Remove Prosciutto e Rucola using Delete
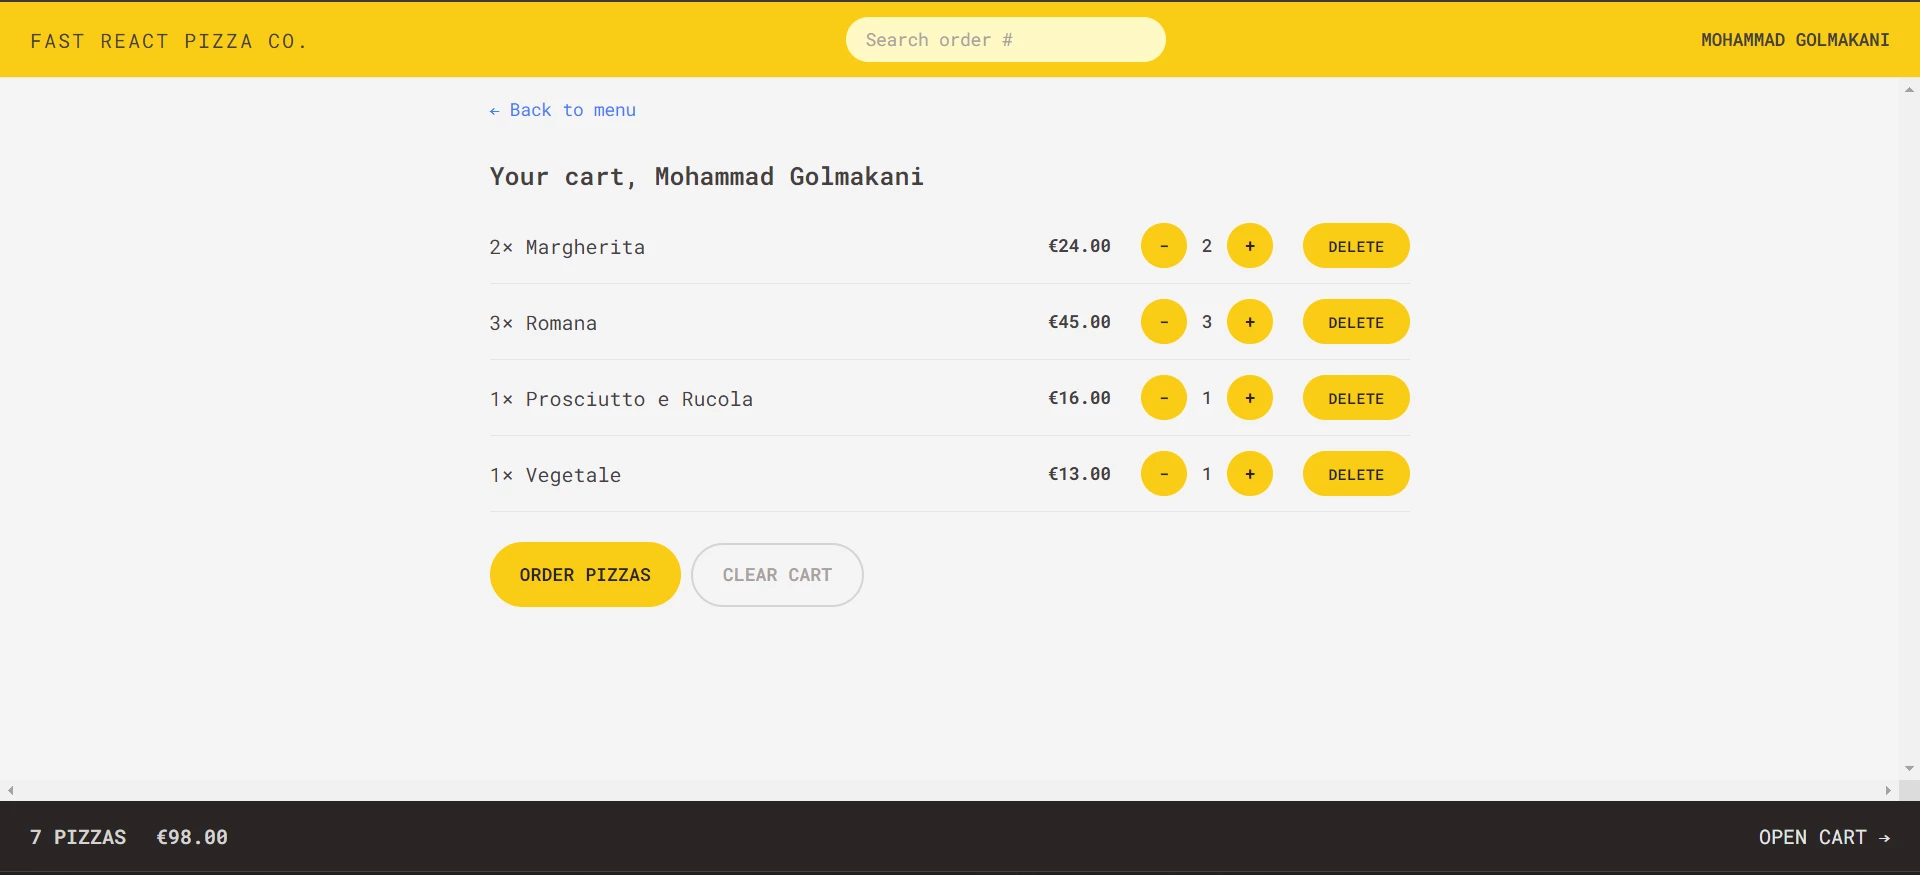This screenshot has height=875, width=1920. tap(1355, 398)
